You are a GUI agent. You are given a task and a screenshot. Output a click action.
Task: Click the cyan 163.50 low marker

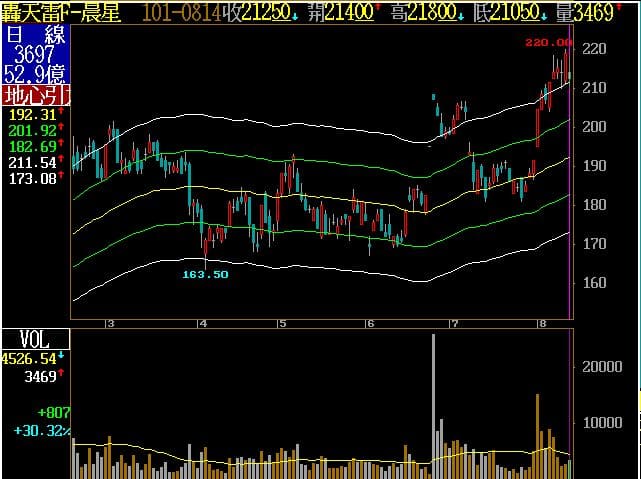(x=205, y=274)
